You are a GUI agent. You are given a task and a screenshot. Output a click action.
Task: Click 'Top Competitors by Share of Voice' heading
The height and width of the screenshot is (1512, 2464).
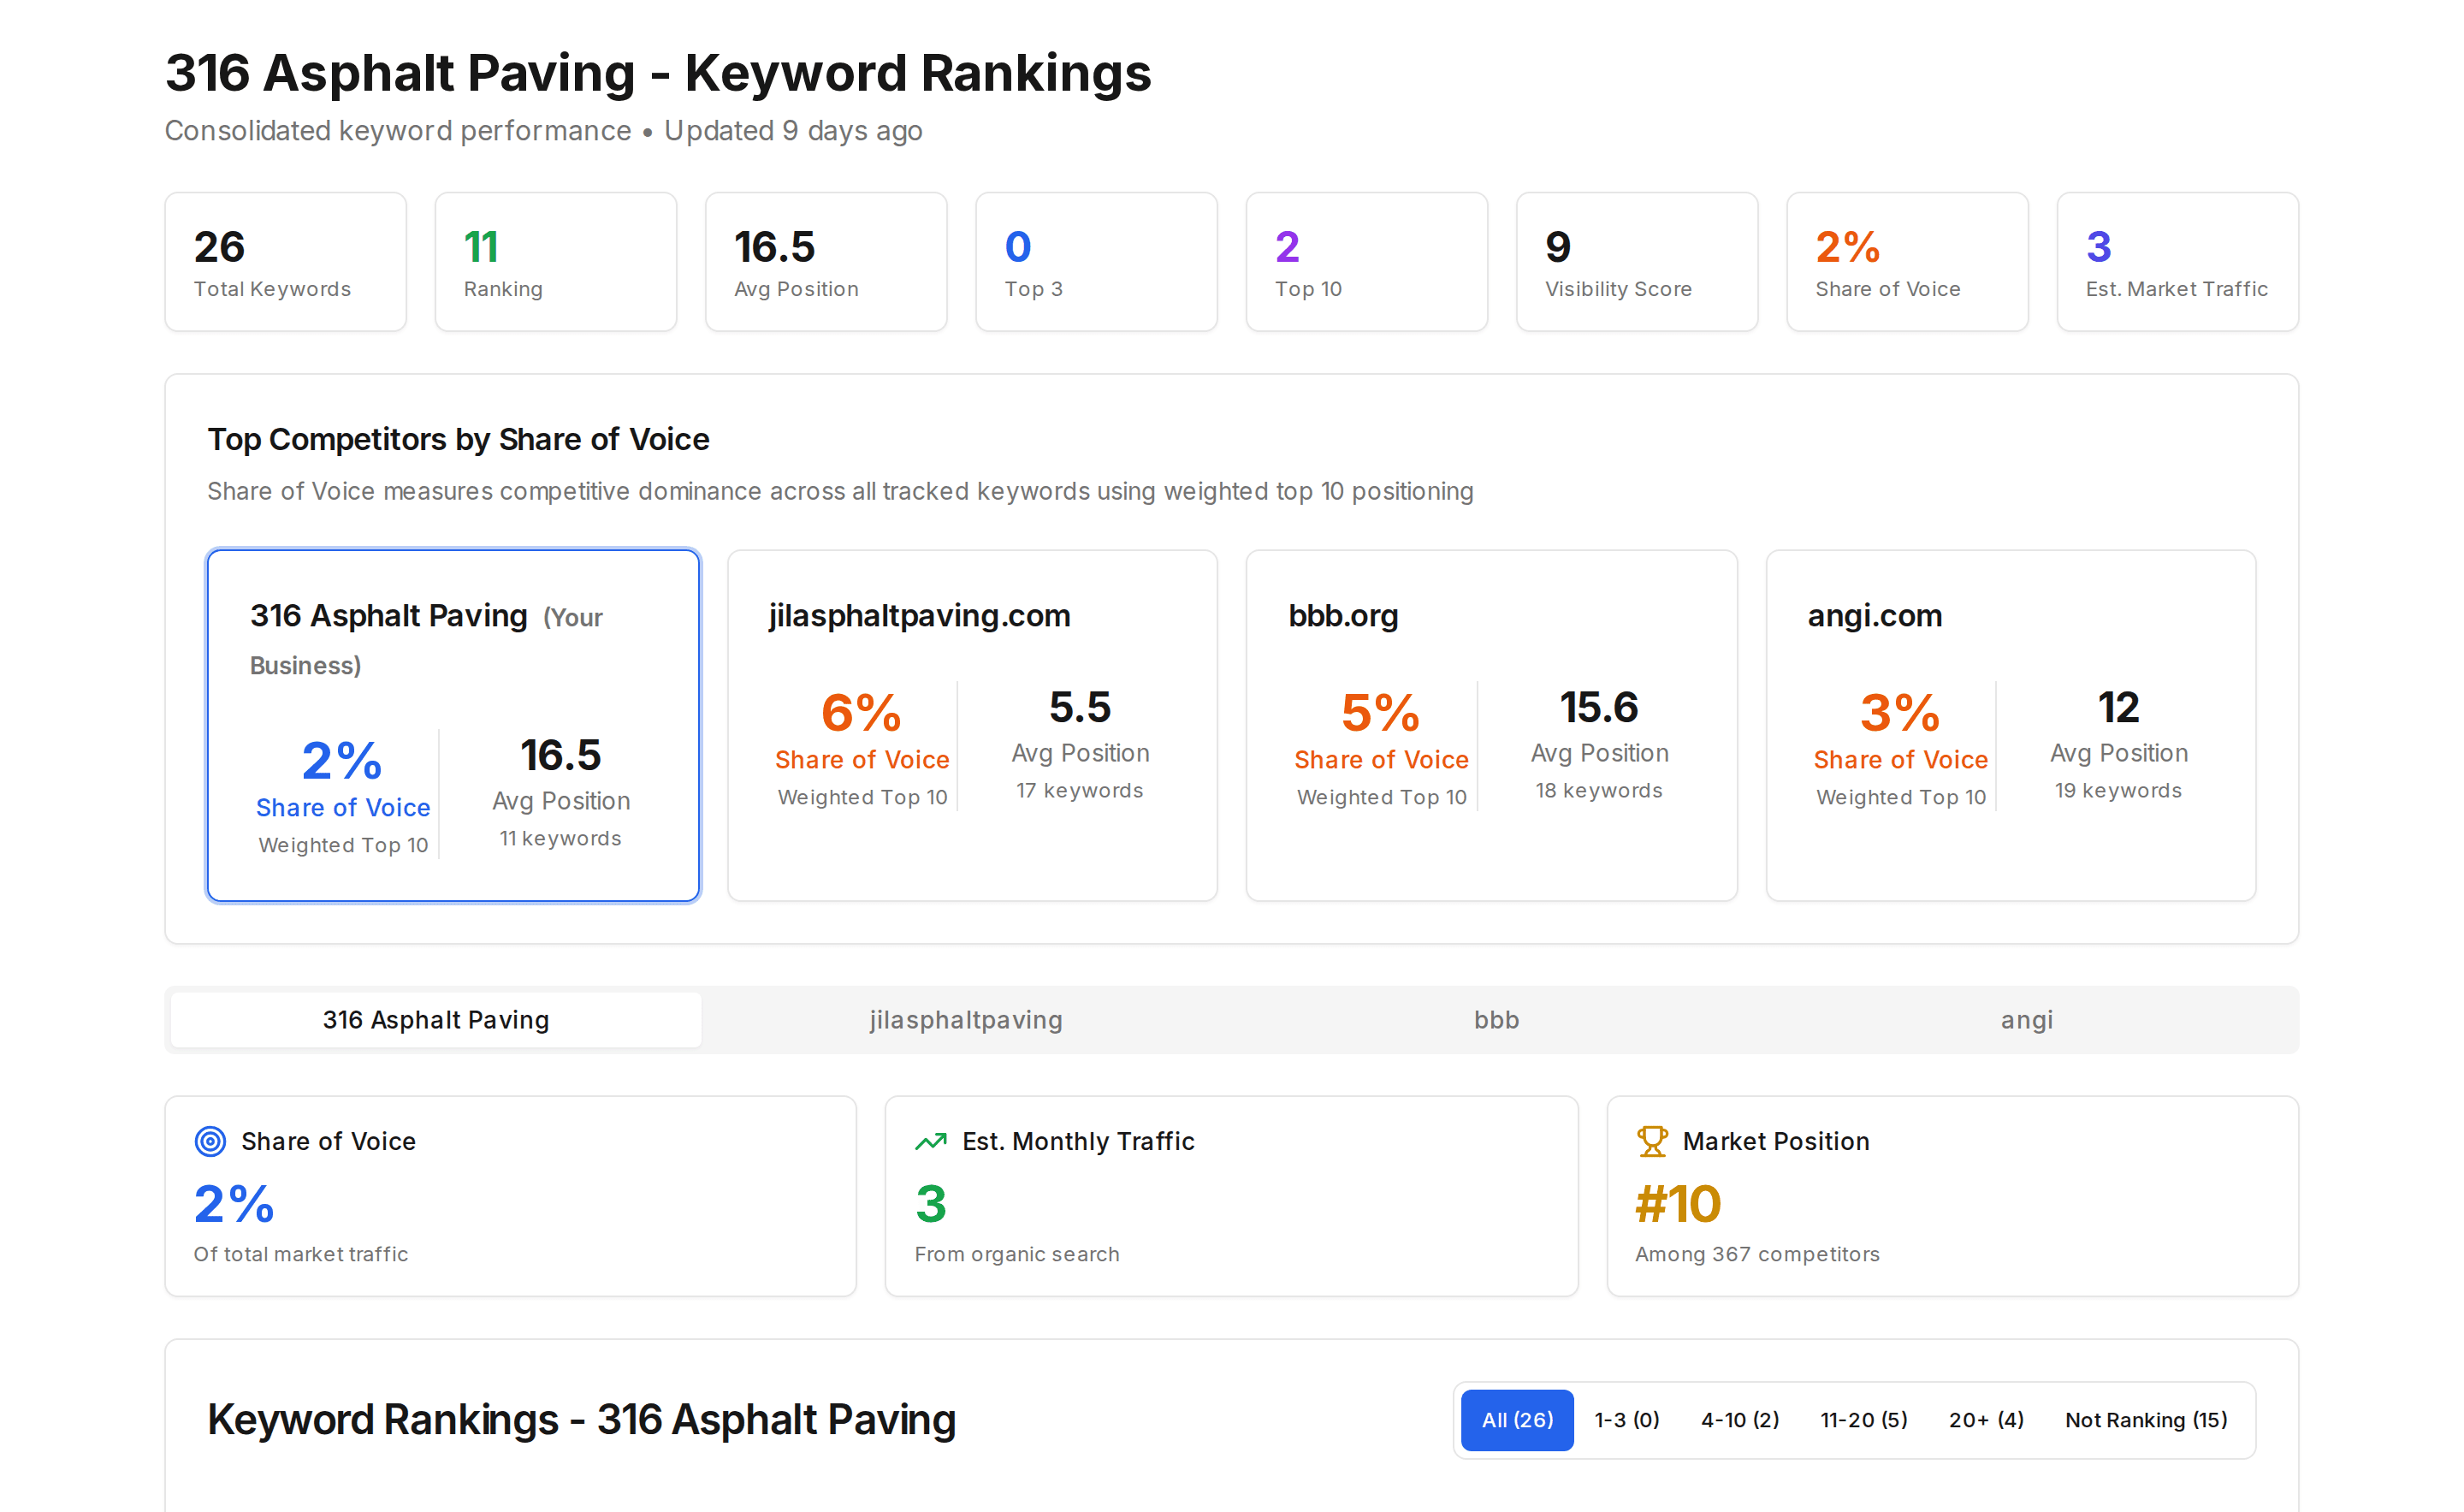pyautogui.click(x=458, y=439)
